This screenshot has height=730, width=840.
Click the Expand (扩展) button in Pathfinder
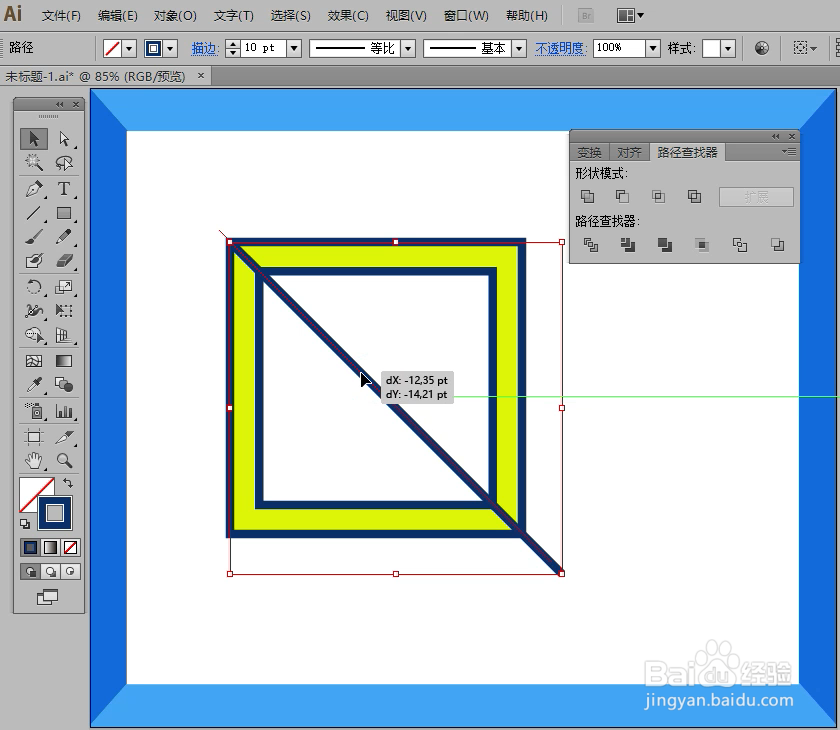[x=756, y=197]
